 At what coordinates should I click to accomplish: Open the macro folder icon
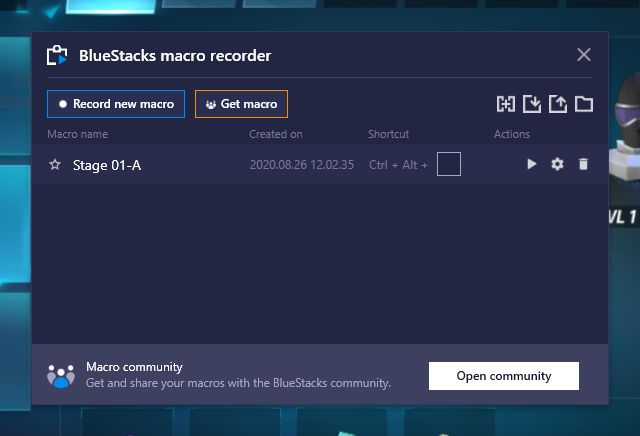[x=584, y=104]
